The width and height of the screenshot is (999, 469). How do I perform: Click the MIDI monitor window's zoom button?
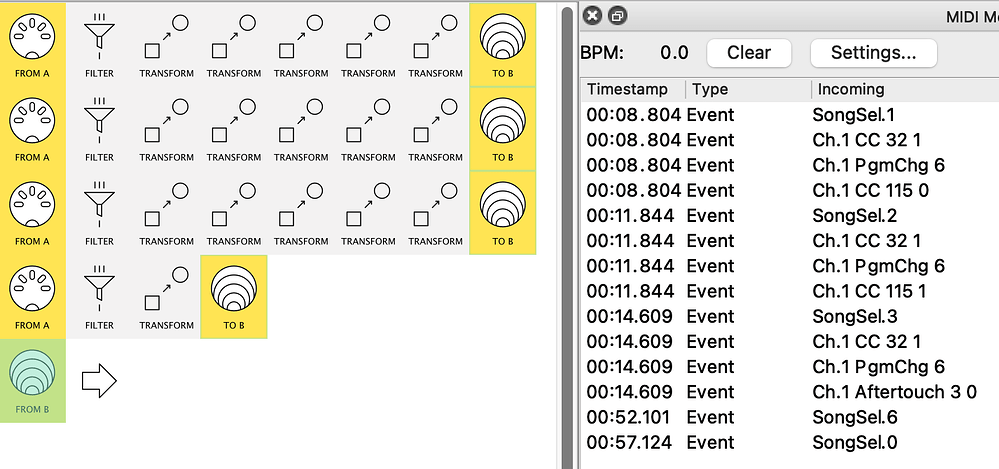click(x=618, y=16)
